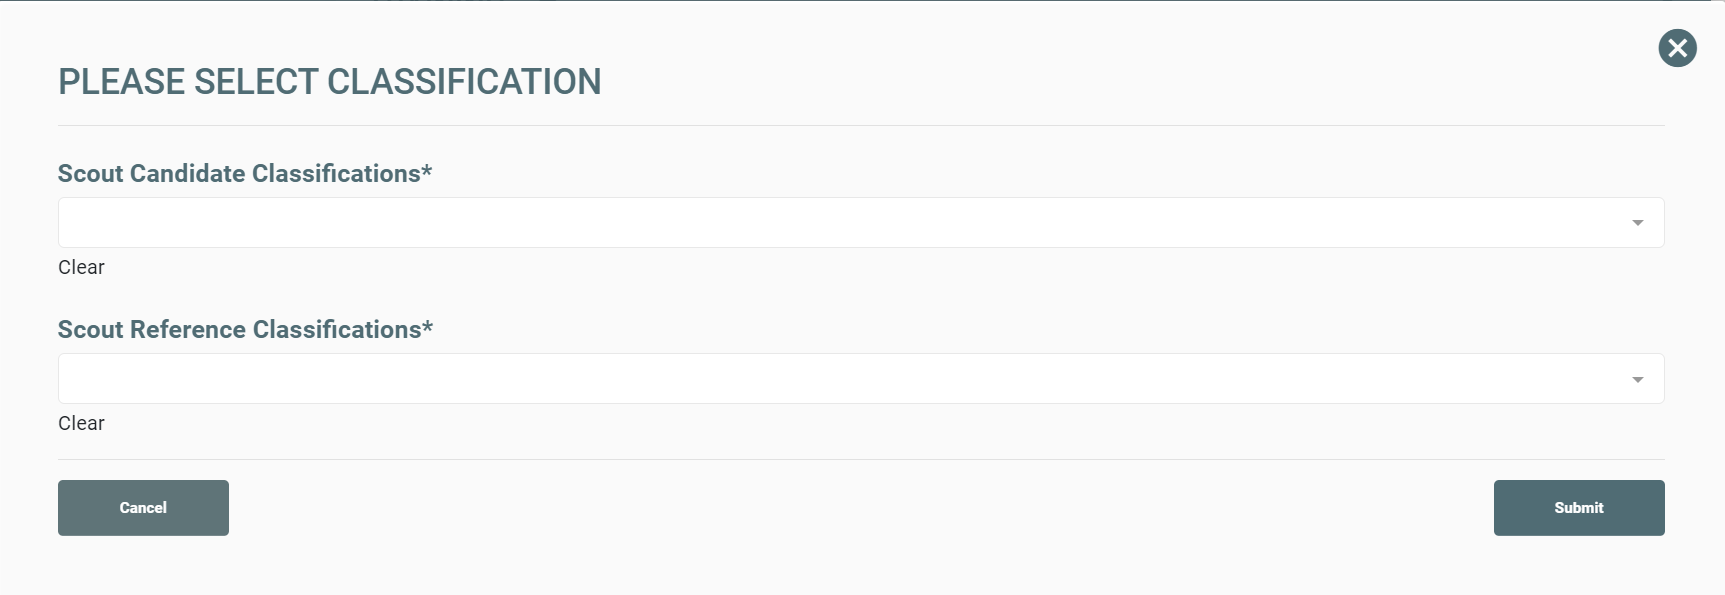Screen dimensions: 1725x595
Task: Open the Scout Reference Classifications dropdown
Action: pyautogui.click(x=861, y=378)
